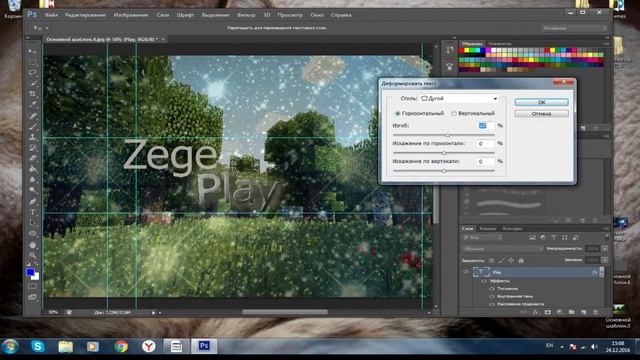Image resolution: width=640 pixels, height=360 pixels.
Task: Filter layers by smart object icon
Action: (575, 237)
